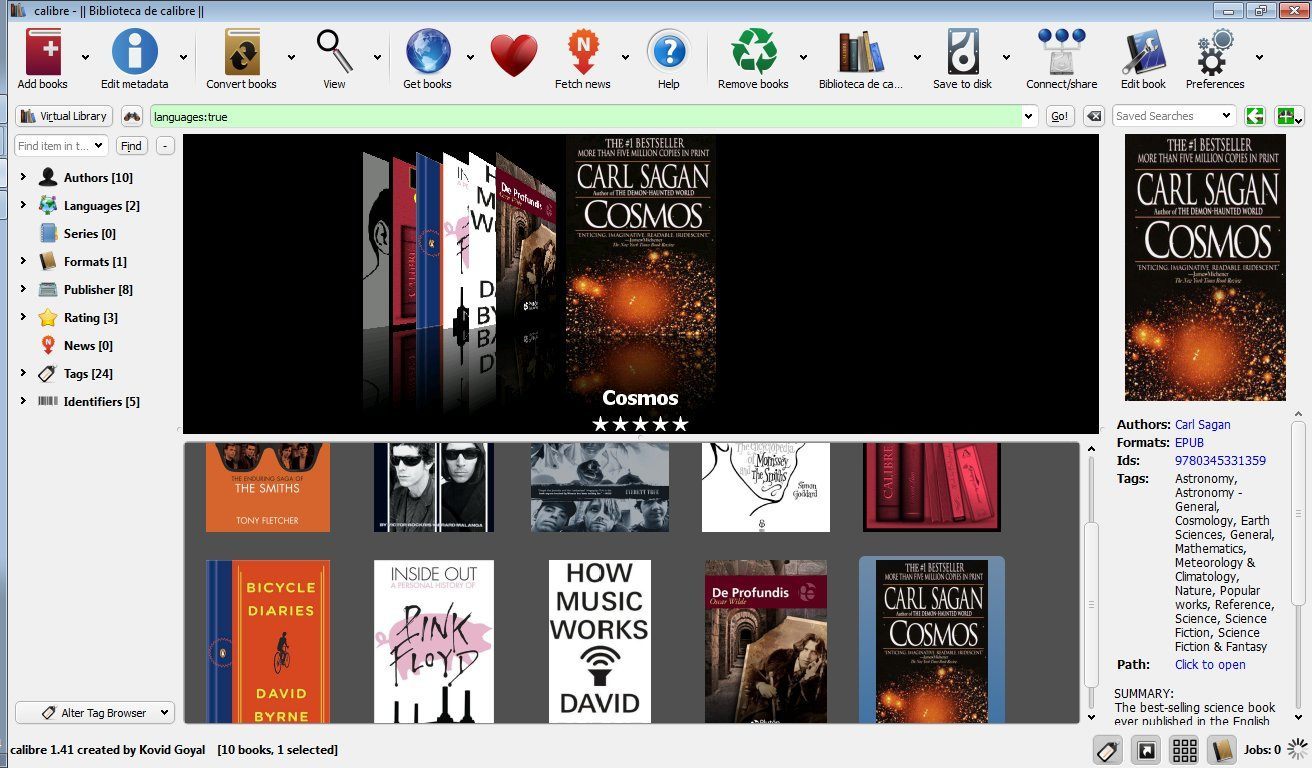Expand the Authors tree category
Viewport: 1312px width, 768px height.
click(23, 177)
